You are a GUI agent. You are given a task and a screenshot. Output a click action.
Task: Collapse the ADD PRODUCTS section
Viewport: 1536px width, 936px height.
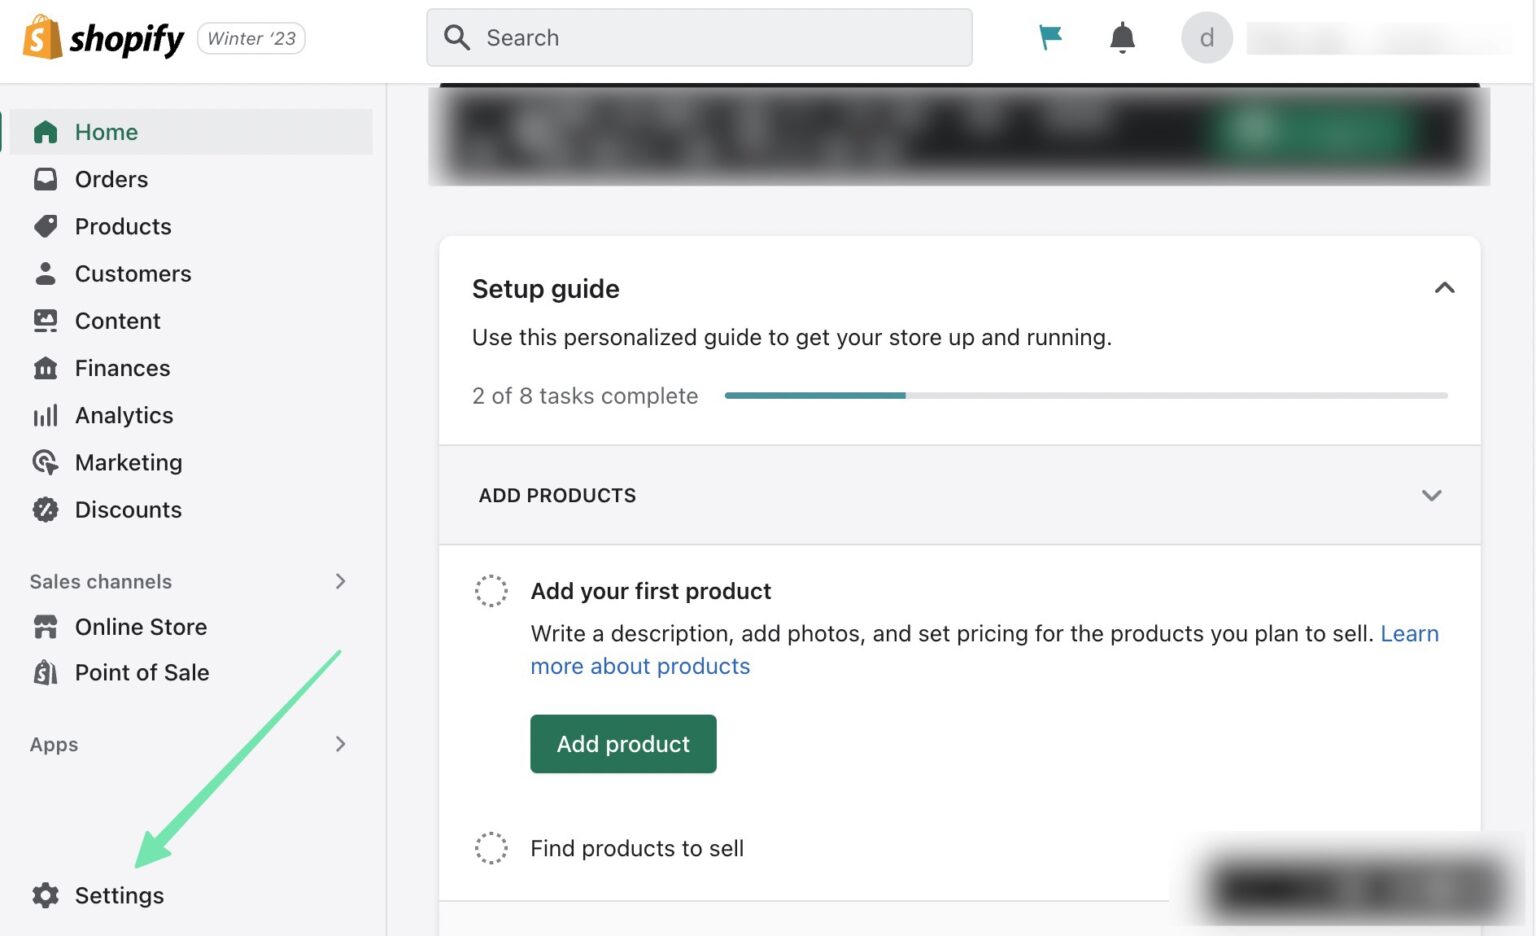[1431, 495]
